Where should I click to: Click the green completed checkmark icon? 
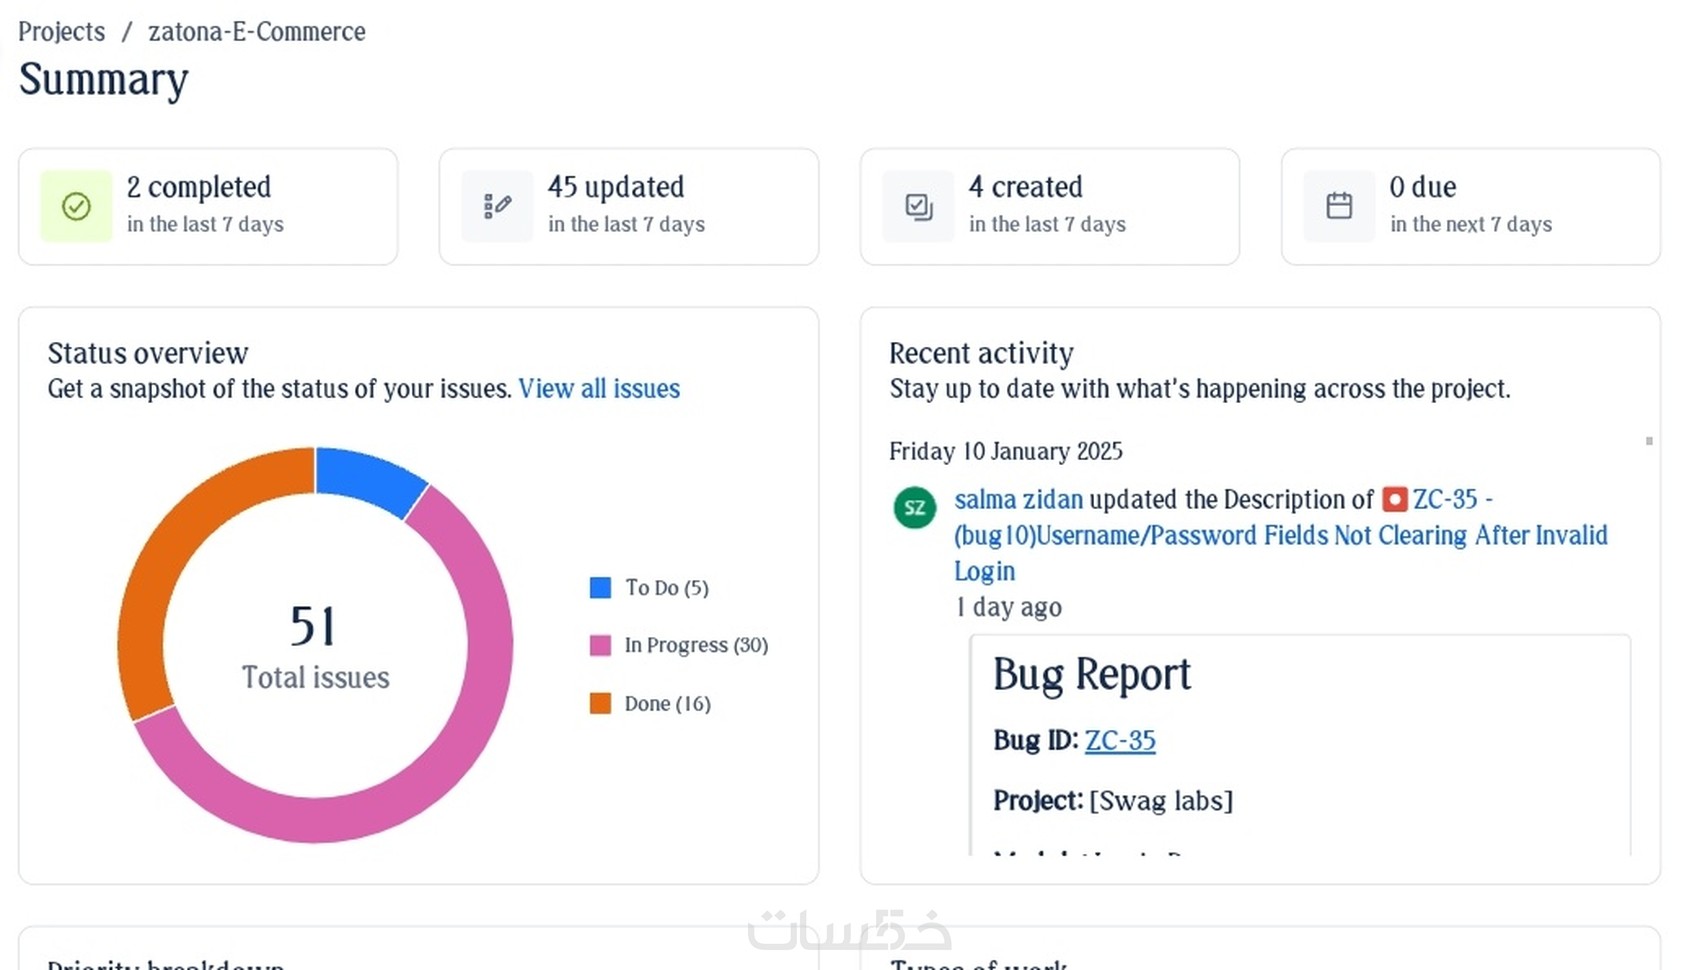[x=76, y=207]
